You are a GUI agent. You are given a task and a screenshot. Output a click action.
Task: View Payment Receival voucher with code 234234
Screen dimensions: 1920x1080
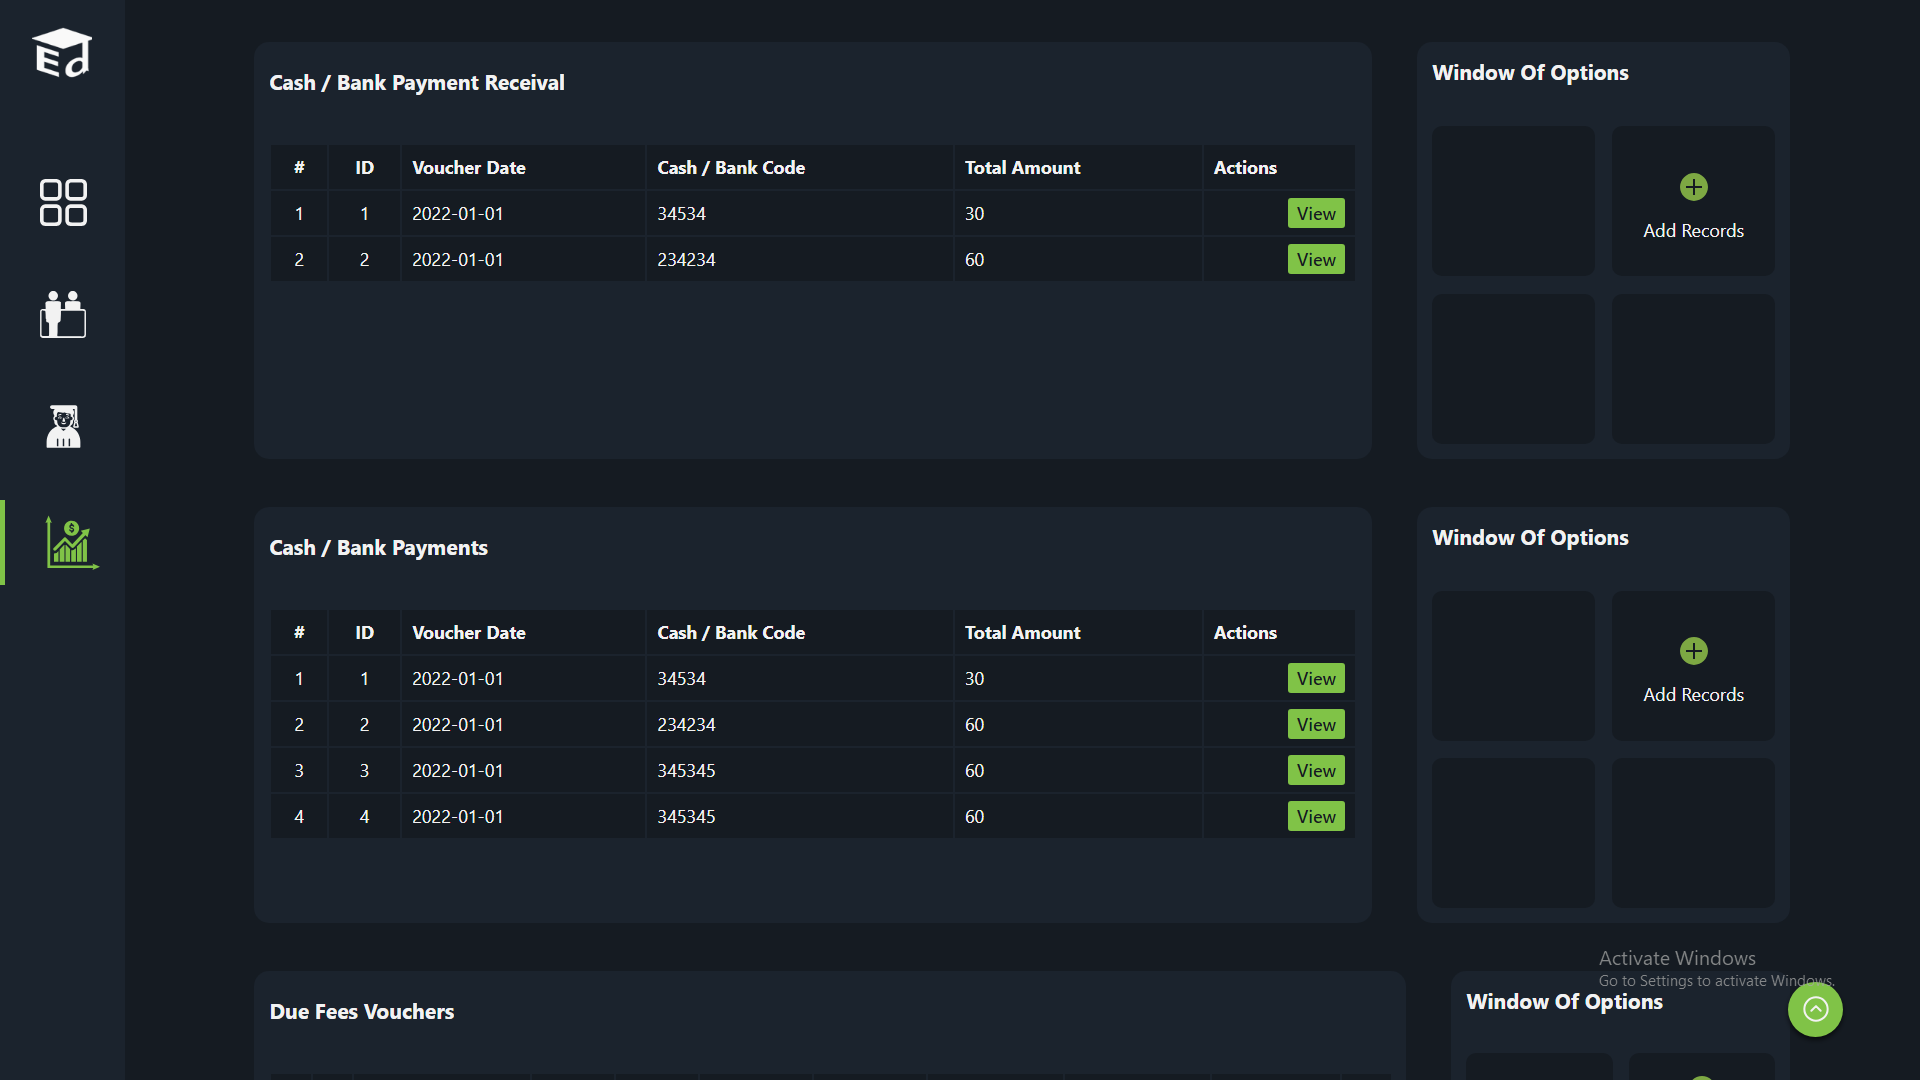(1315, 259)
